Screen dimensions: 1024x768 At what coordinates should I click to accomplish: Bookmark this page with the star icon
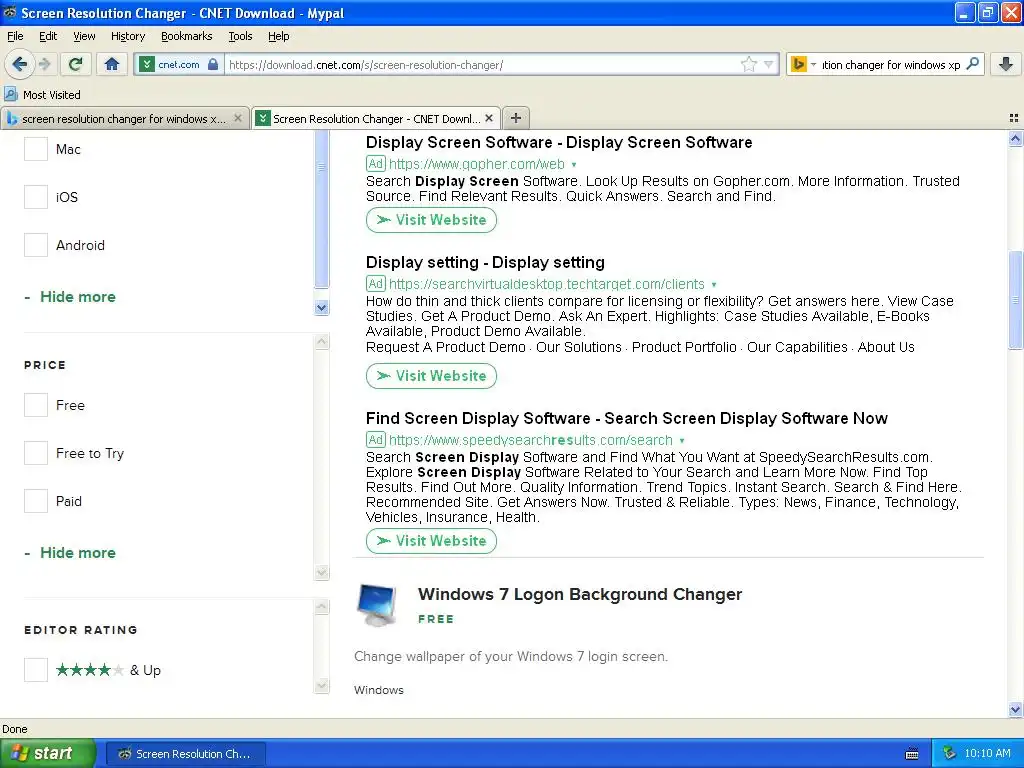pos(748,64)
